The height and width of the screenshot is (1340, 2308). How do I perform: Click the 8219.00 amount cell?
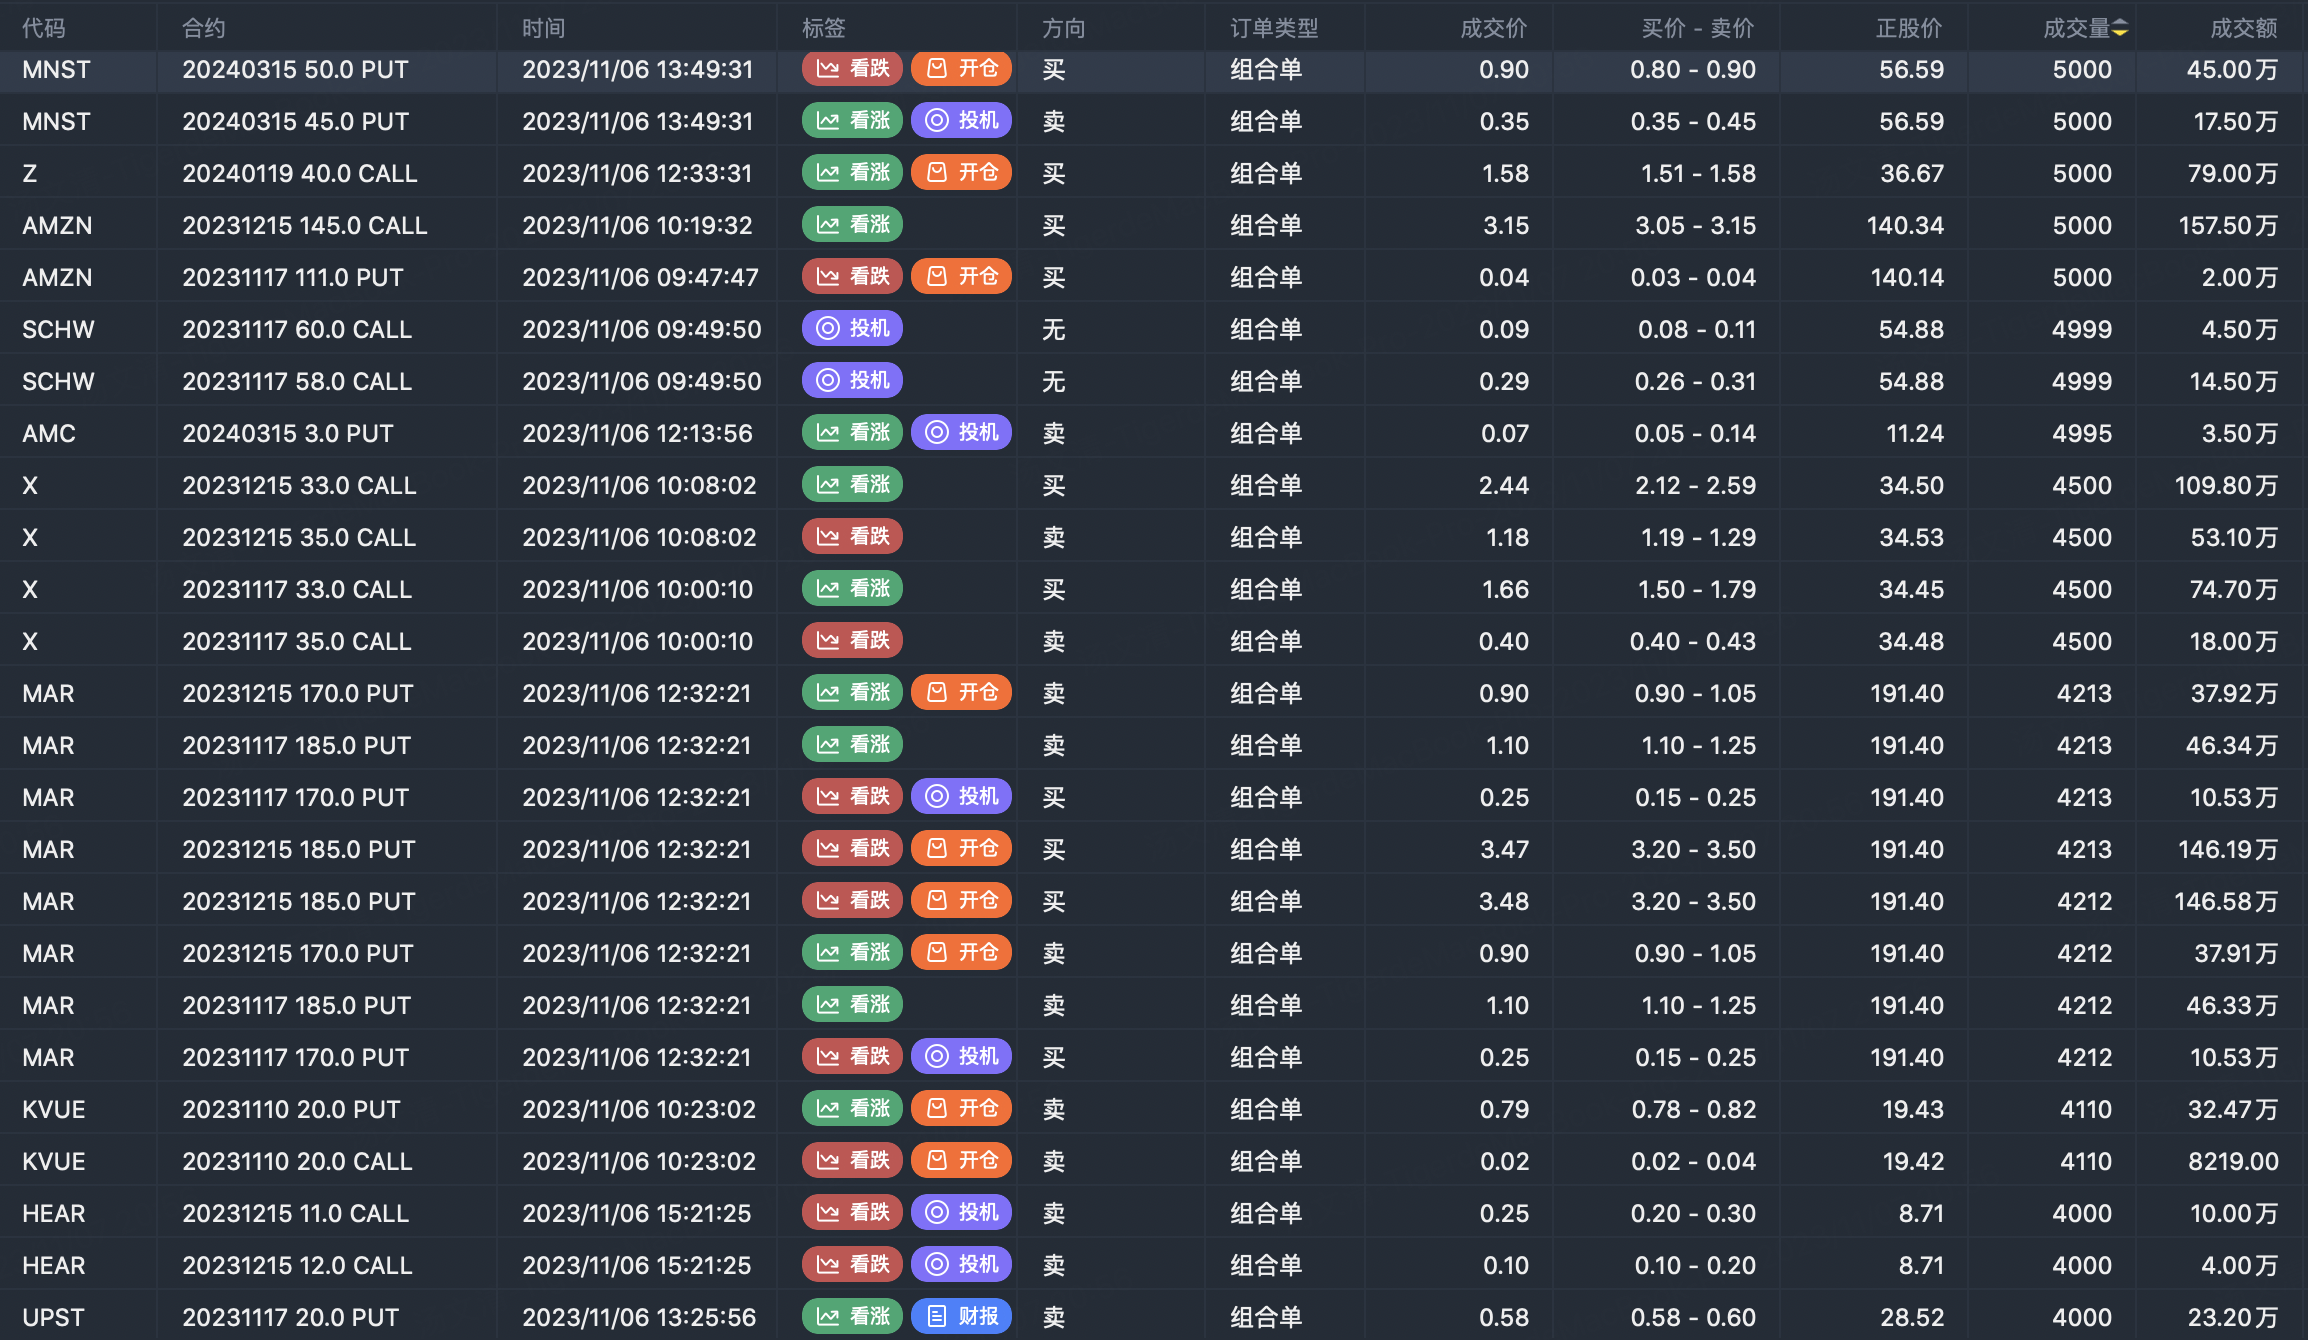2233,1161
